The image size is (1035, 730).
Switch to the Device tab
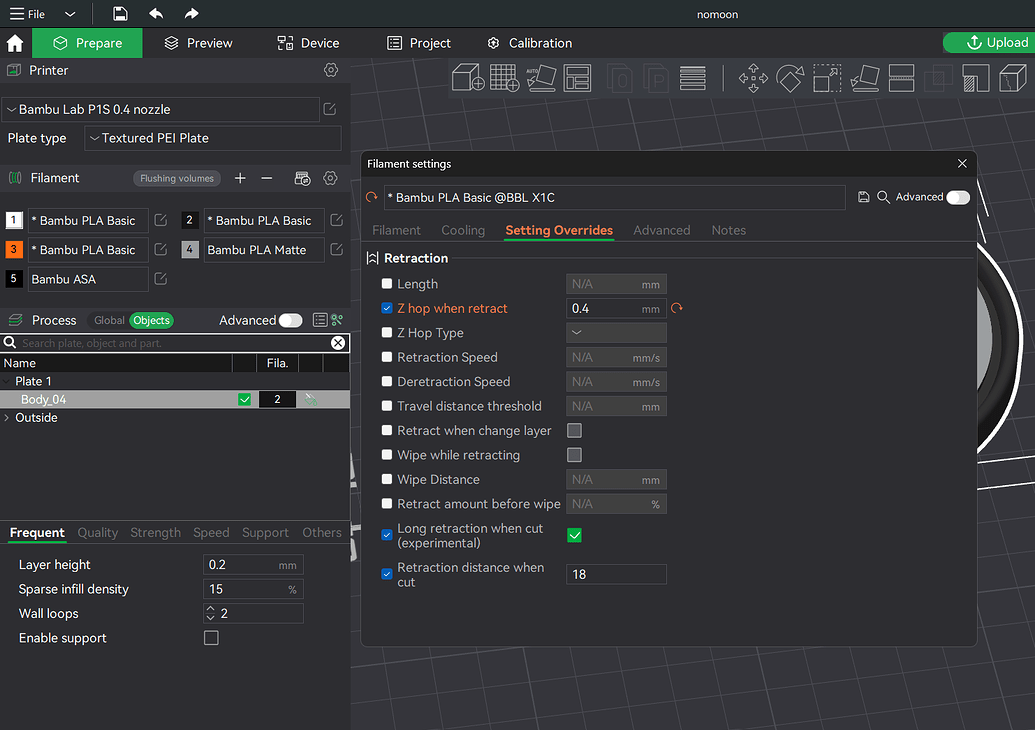coord(308,44)
